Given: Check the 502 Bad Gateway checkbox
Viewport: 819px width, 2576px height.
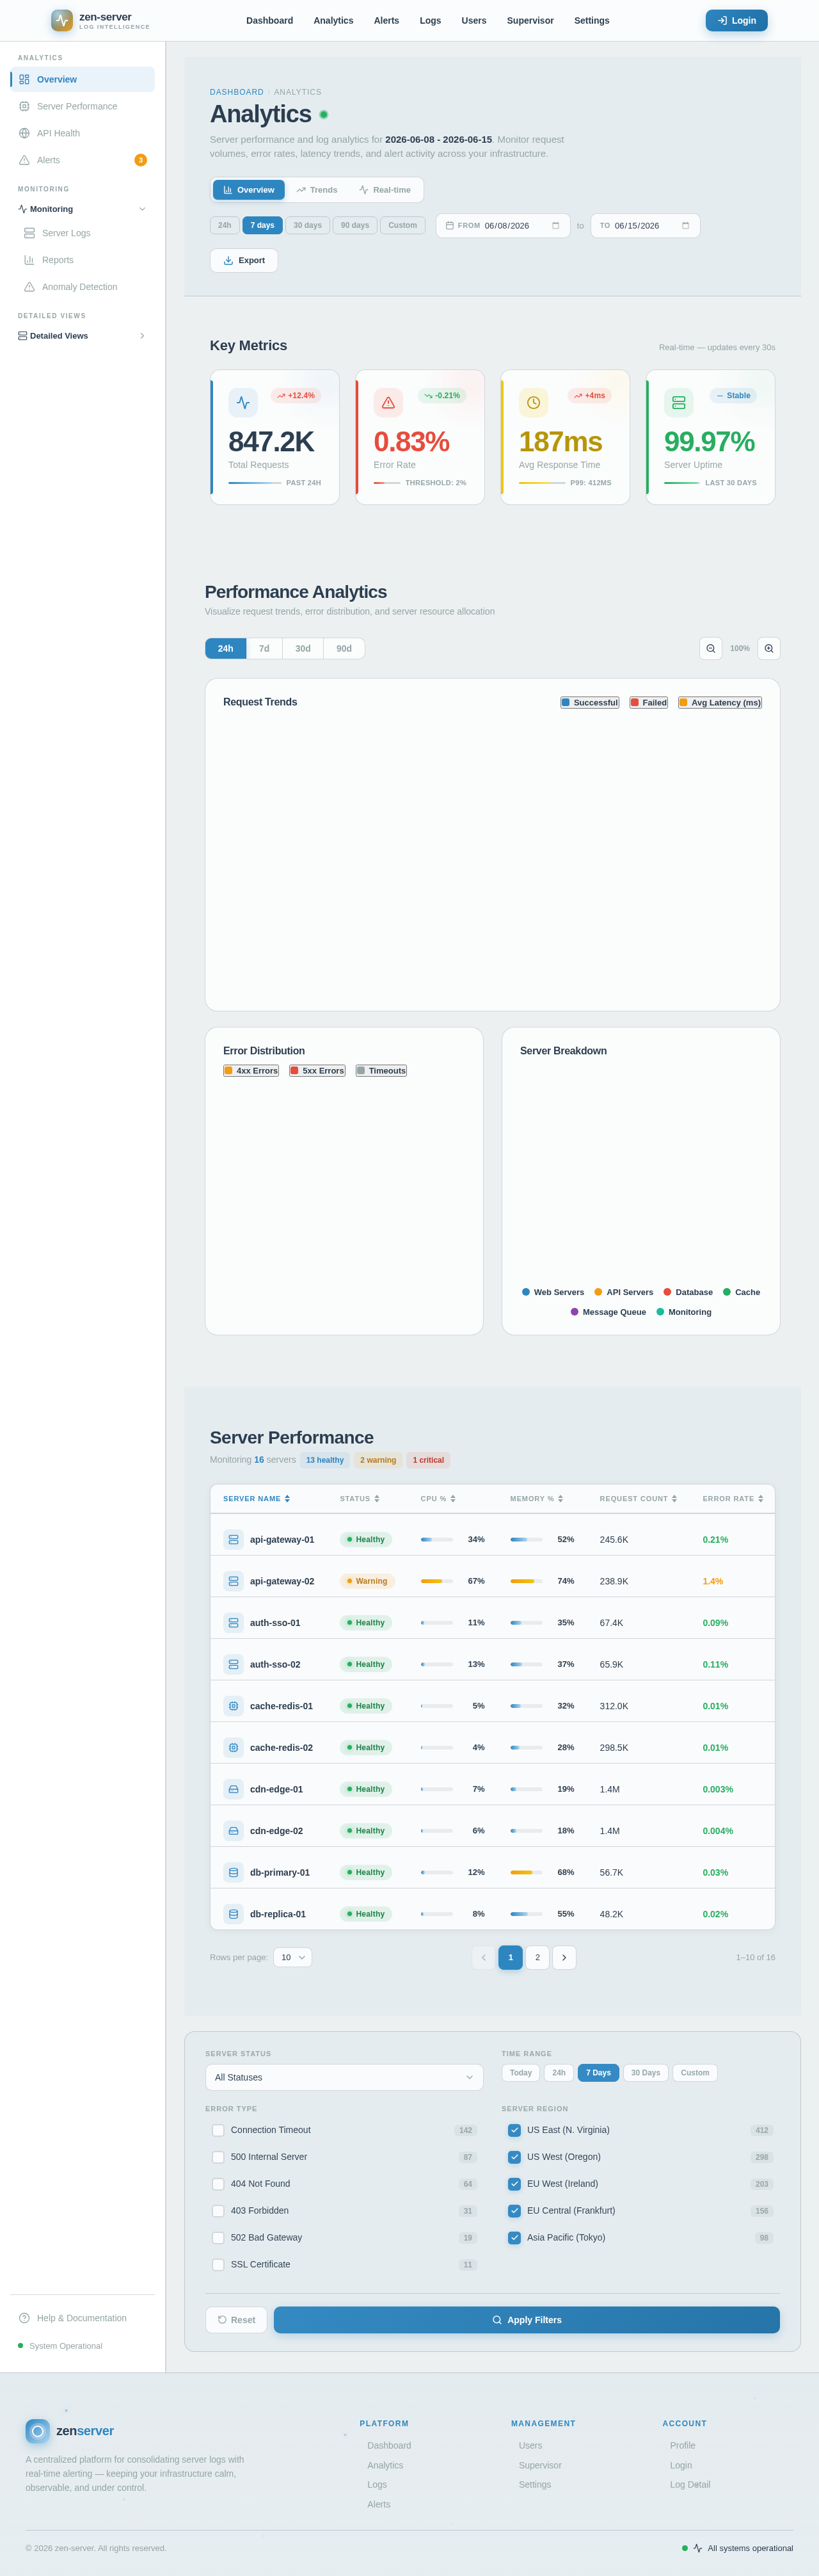Looking at the screenshot, I should click(218, 2238).
